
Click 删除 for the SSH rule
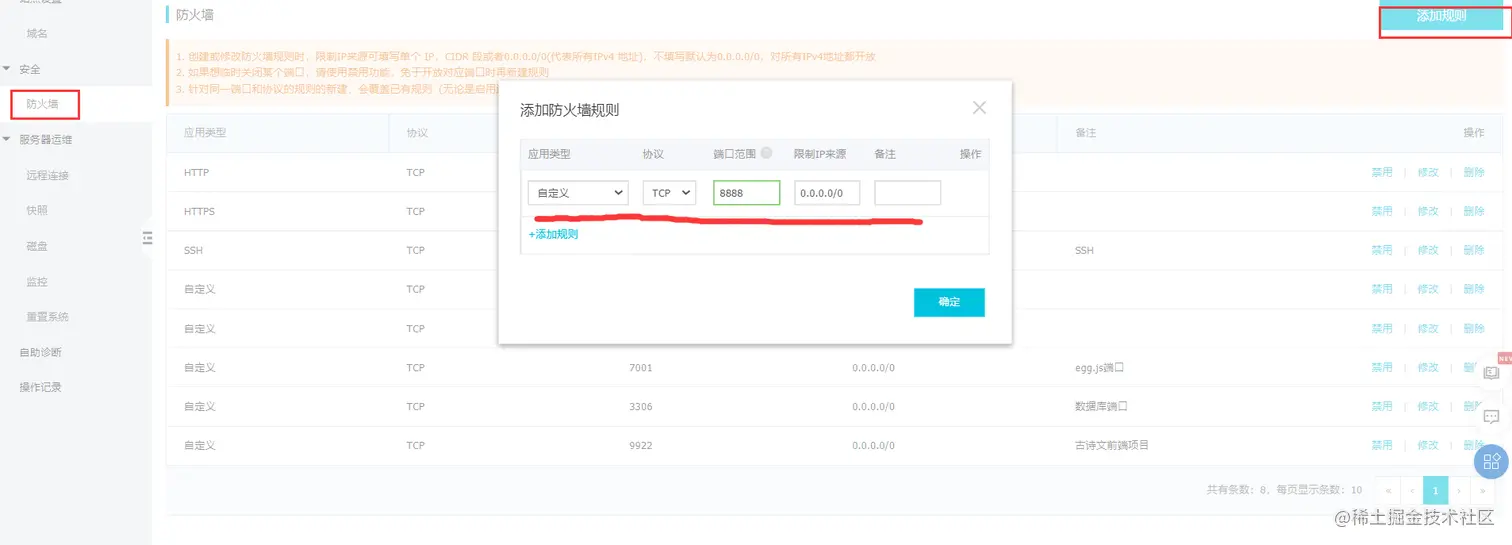[1474, 250]
